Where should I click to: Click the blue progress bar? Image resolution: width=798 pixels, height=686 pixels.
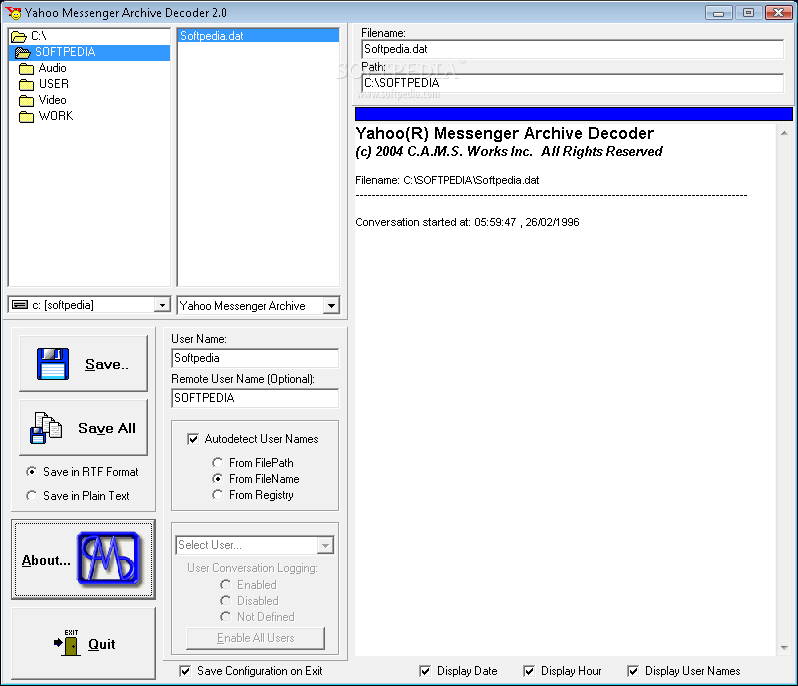pos(574,114)
